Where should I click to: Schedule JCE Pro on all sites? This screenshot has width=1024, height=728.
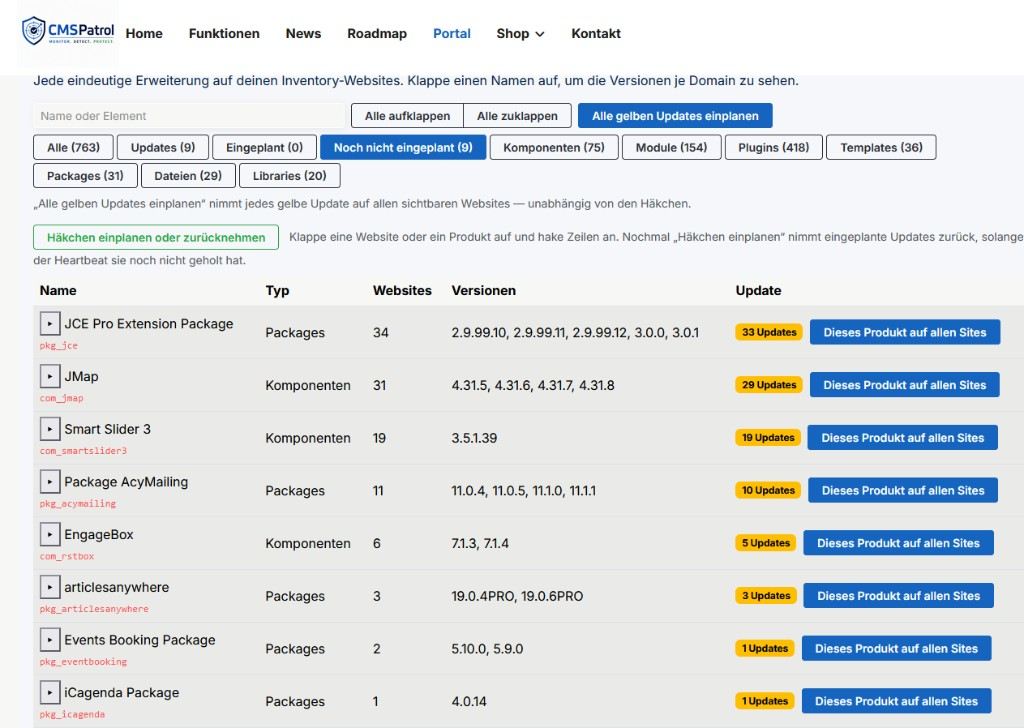pyautogui.click(x=904, y=332)
